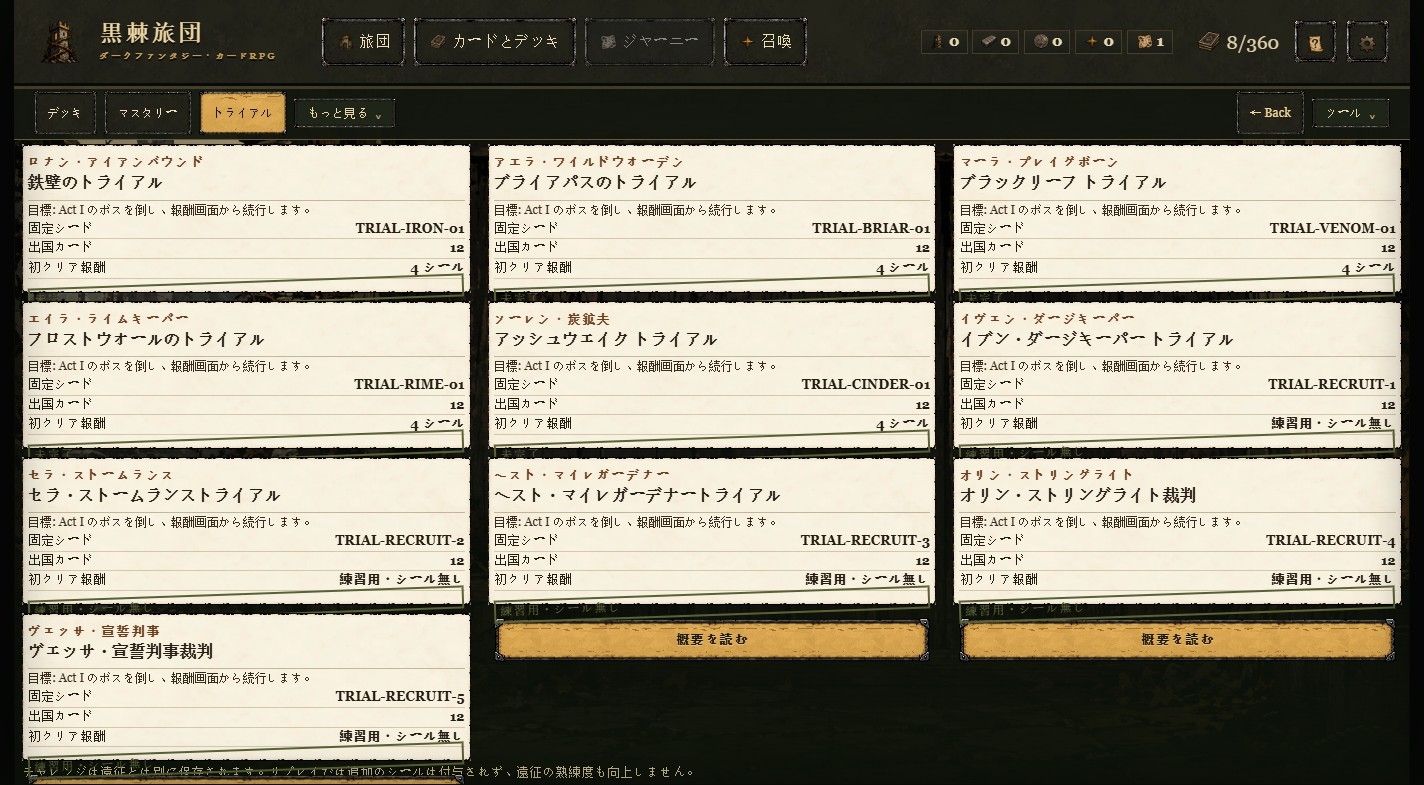The width and height of the screenshot is (1424, 785).
Task: Click the card collection 8/360 counter
Action: tap(1239, 42)
